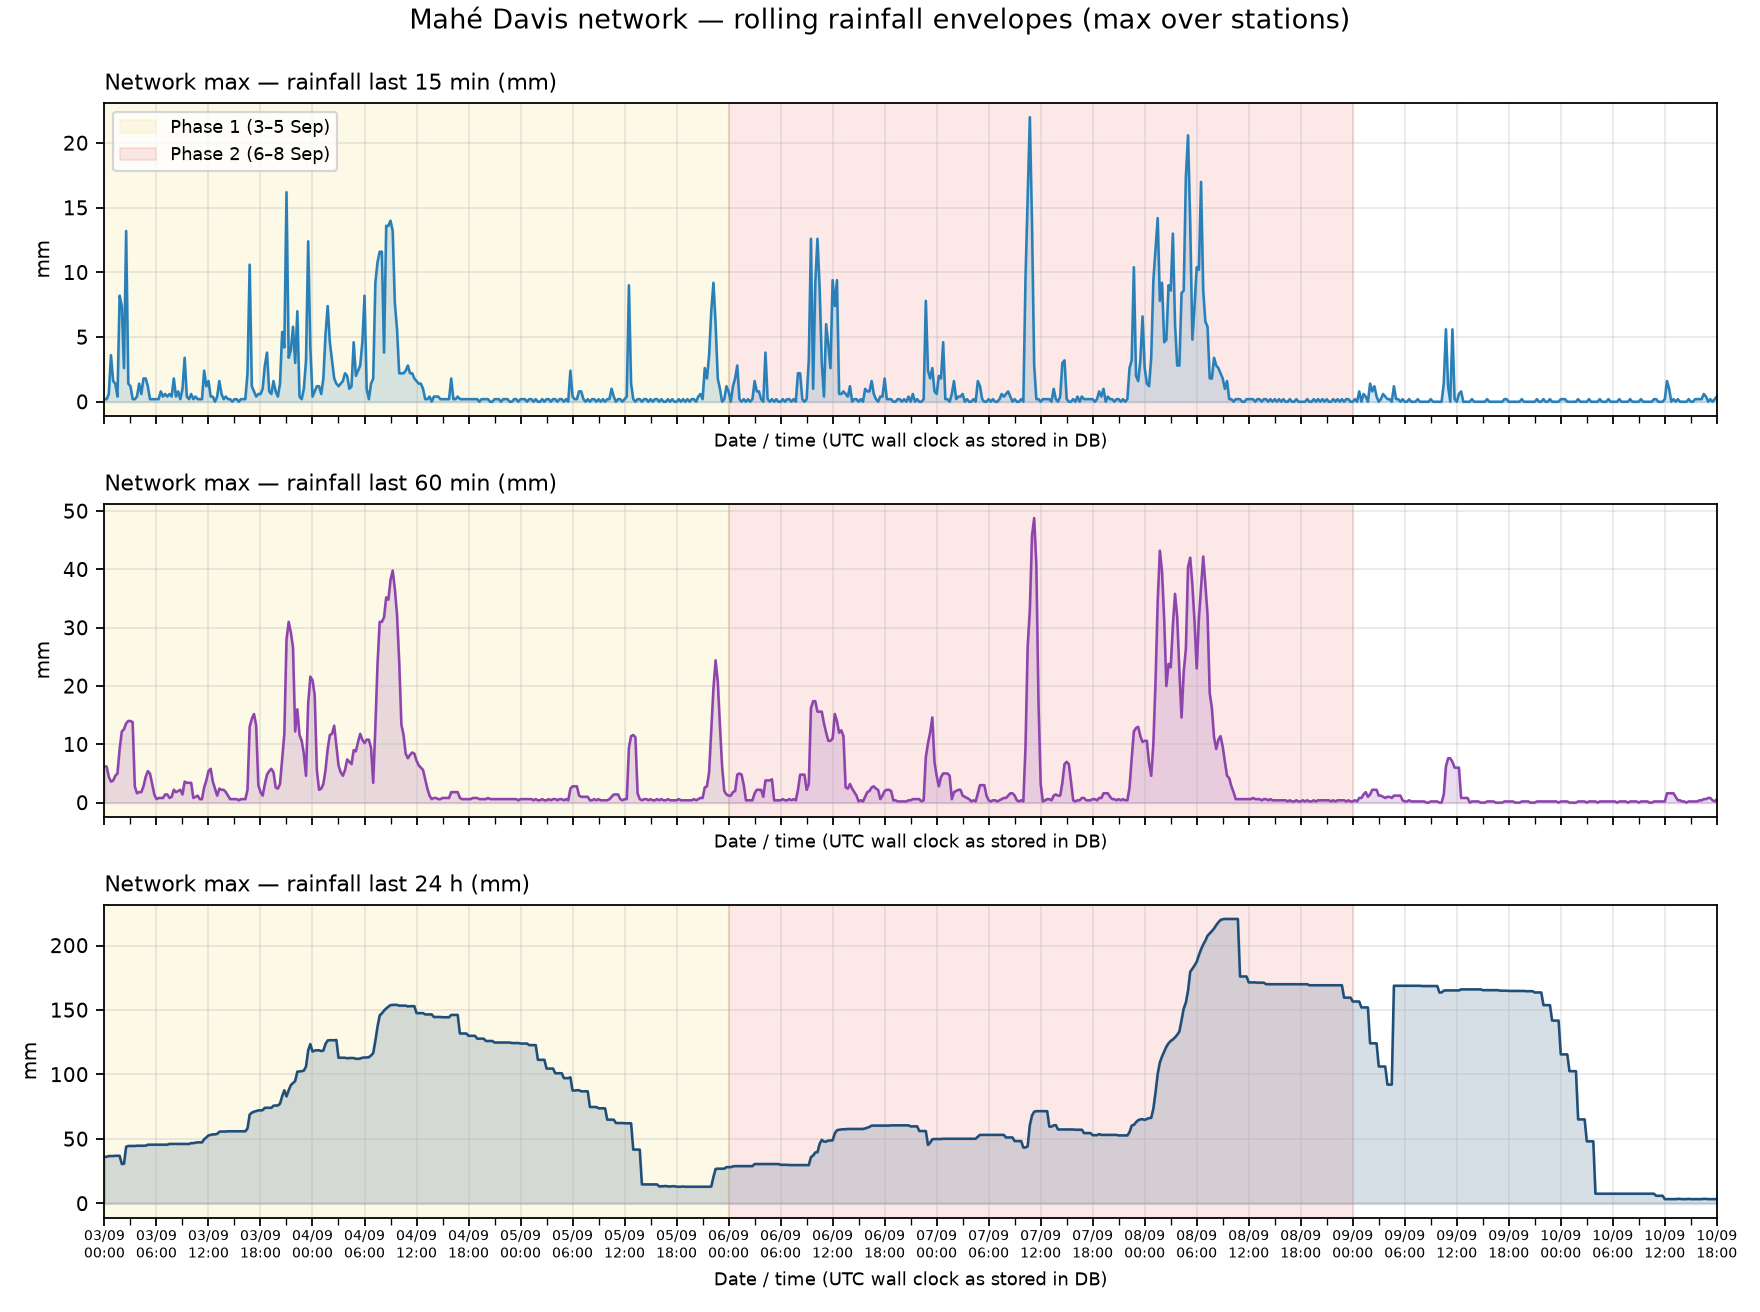Image resolution: width=1760 pixels, height=1312 pixels.
Task: Click the highest peak near 22 mm in 15 min chart
Action: [1029, 118]
